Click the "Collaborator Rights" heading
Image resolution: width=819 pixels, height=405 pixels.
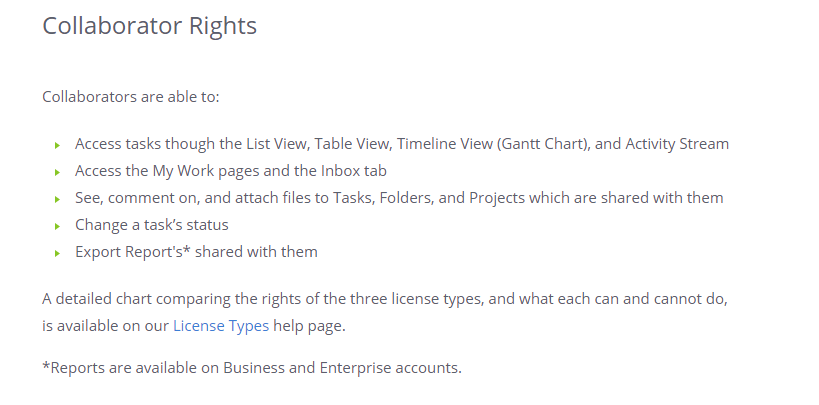click(x=149, y=26)
